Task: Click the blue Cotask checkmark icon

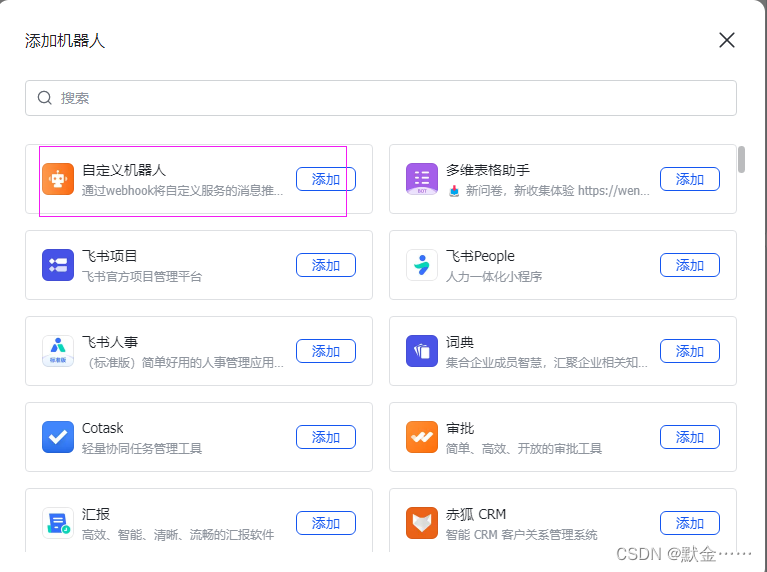Action: pyautogui.click(x=58, y=437)
